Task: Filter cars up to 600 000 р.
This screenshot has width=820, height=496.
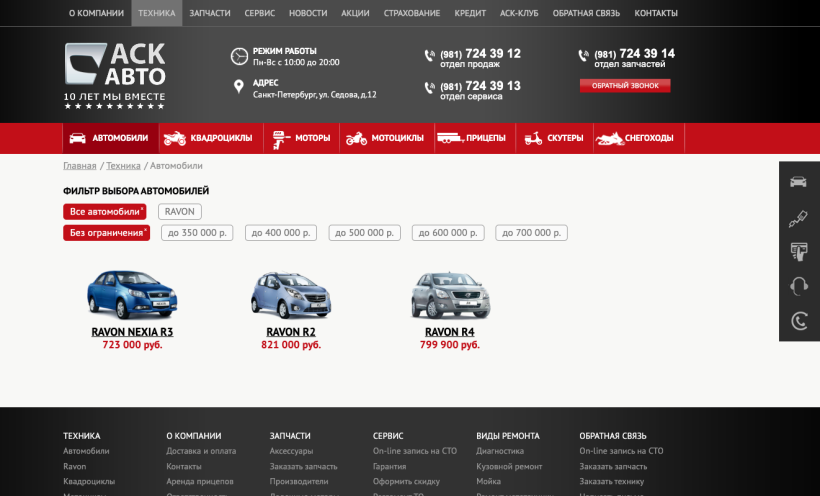Action: pos(448,233)
